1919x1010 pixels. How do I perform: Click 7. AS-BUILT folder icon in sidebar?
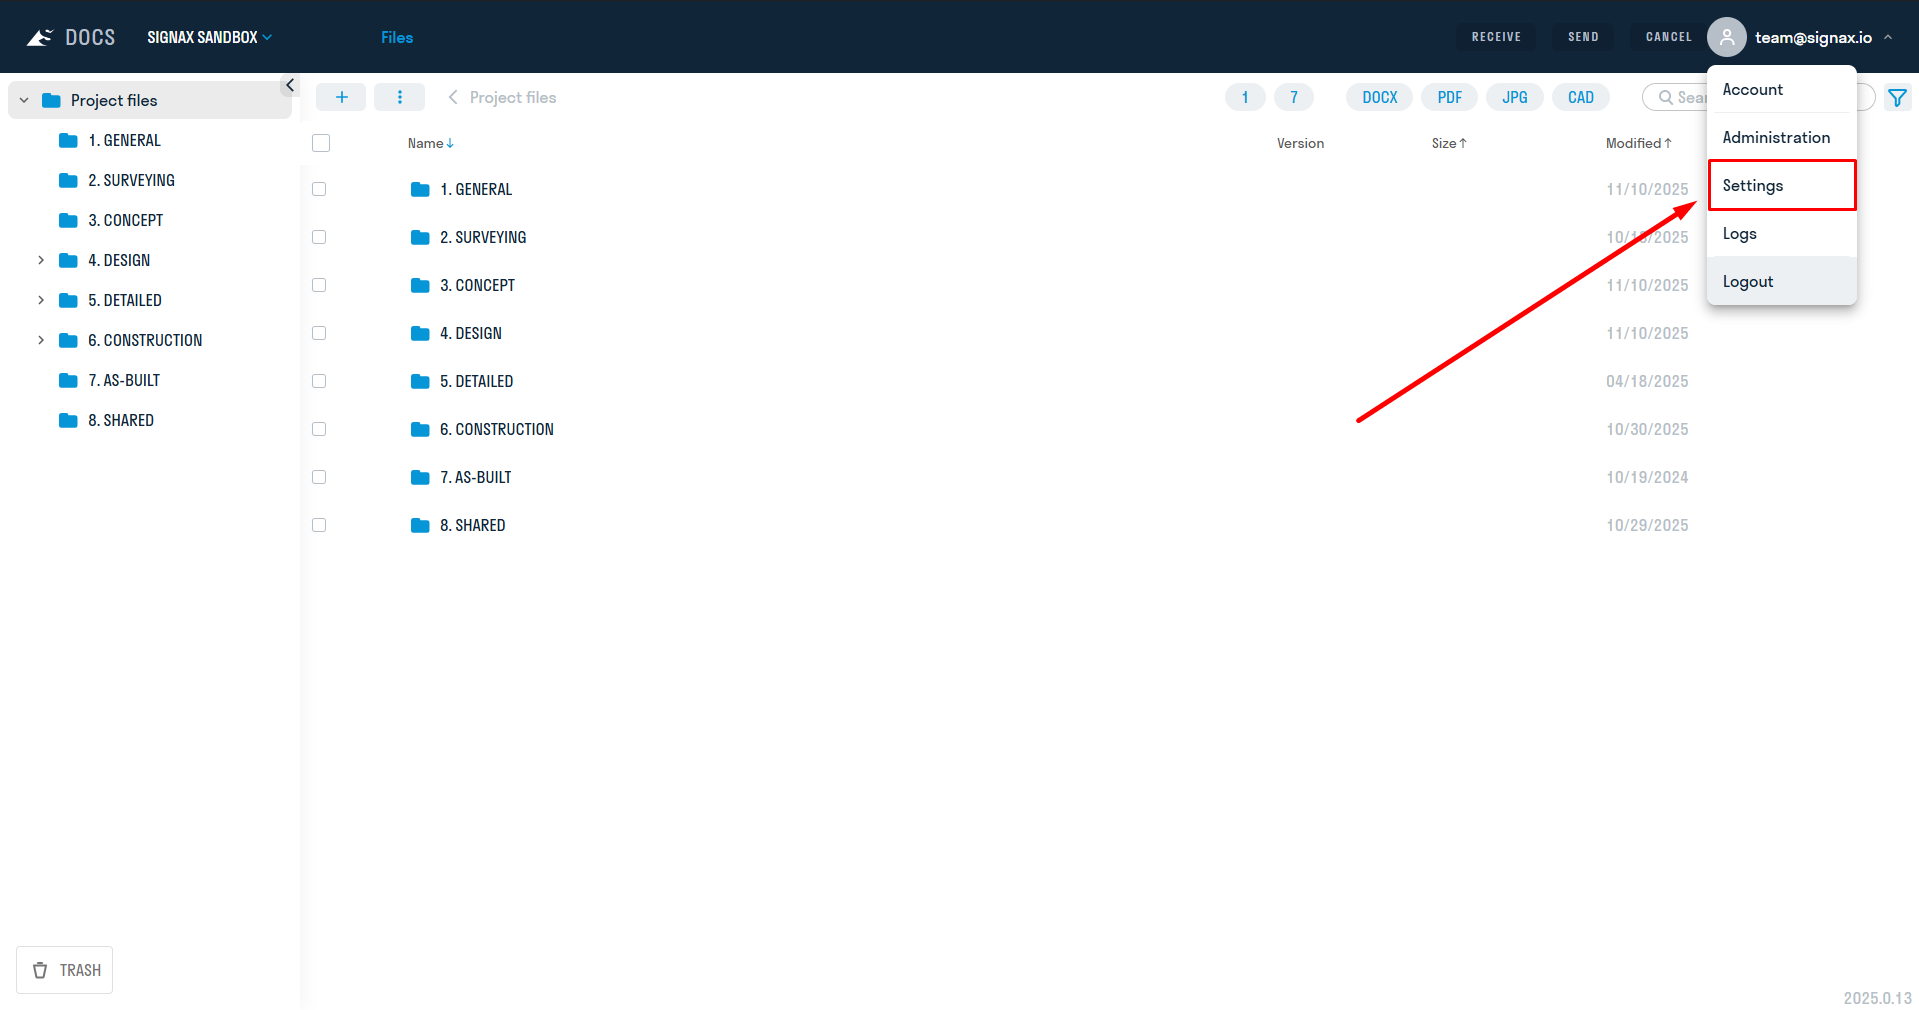[x=68, y=380]
